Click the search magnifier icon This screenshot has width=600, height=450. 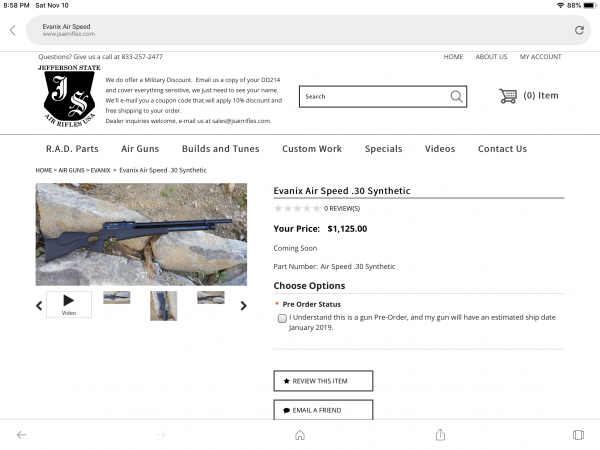point(456,96)
